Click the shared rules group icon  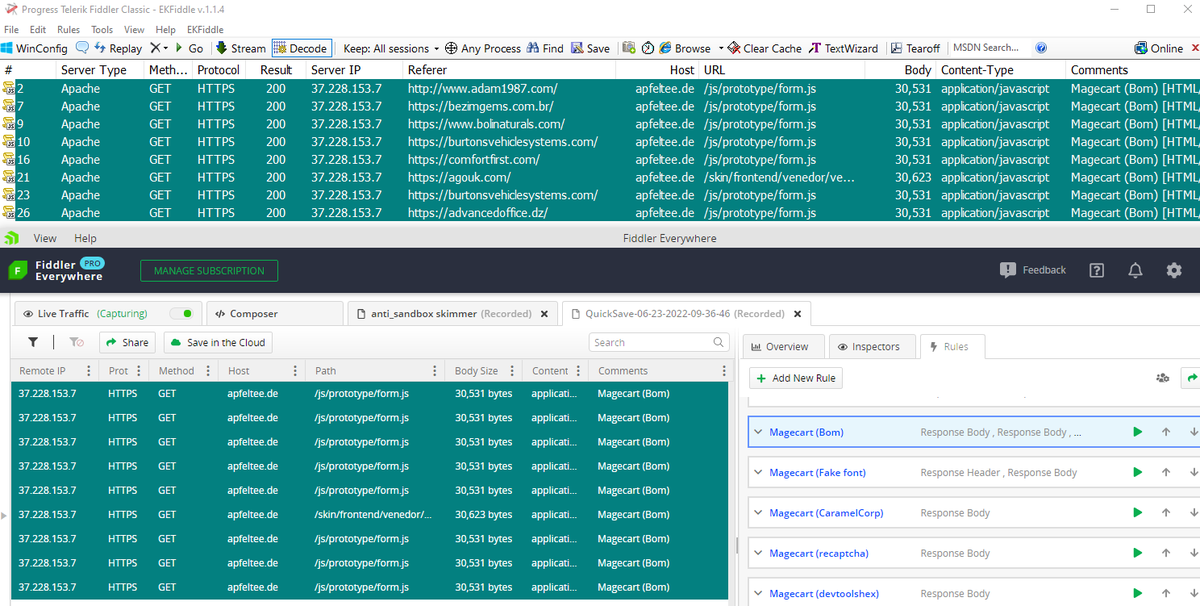click(x=1162, y=378)
